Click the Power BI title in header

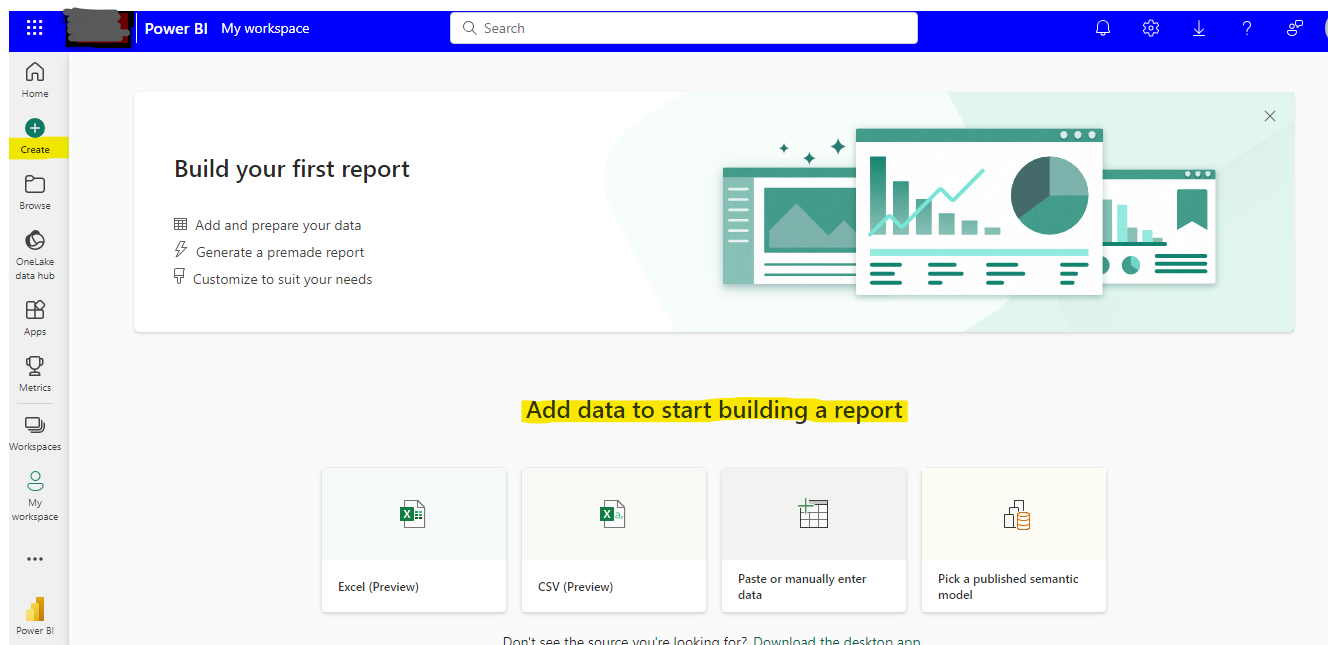tap(176, 29)
